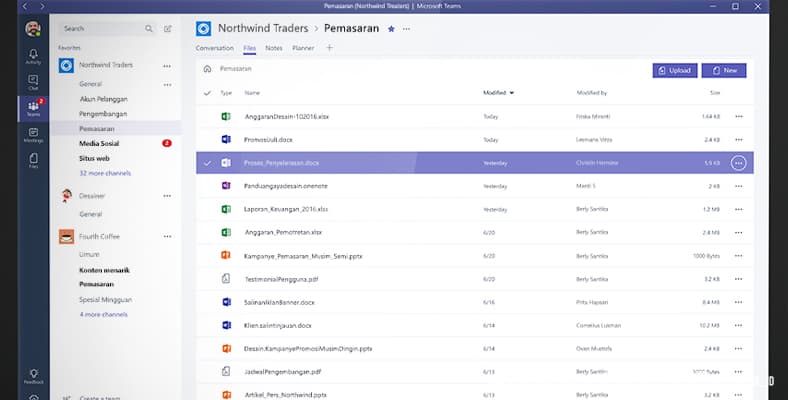Open file Desain.KampanyePromosiMusimDingin.pptx

click(x=308, y=348)
